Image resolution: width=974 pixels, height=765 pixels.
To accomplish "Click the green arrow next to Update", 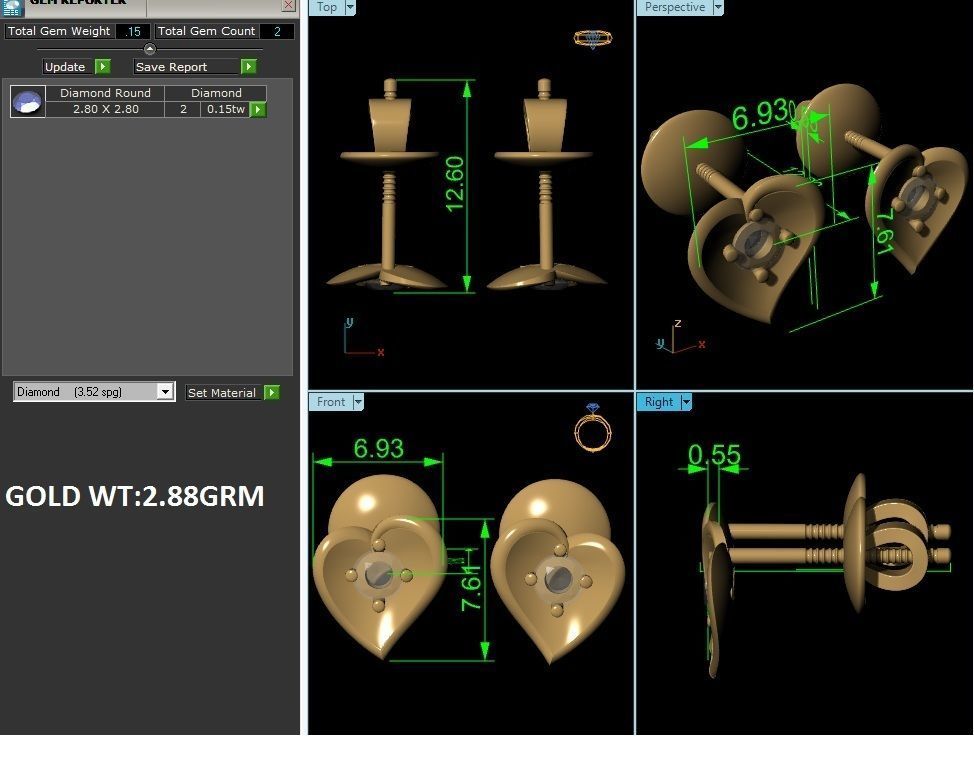I will click(102, 66).
